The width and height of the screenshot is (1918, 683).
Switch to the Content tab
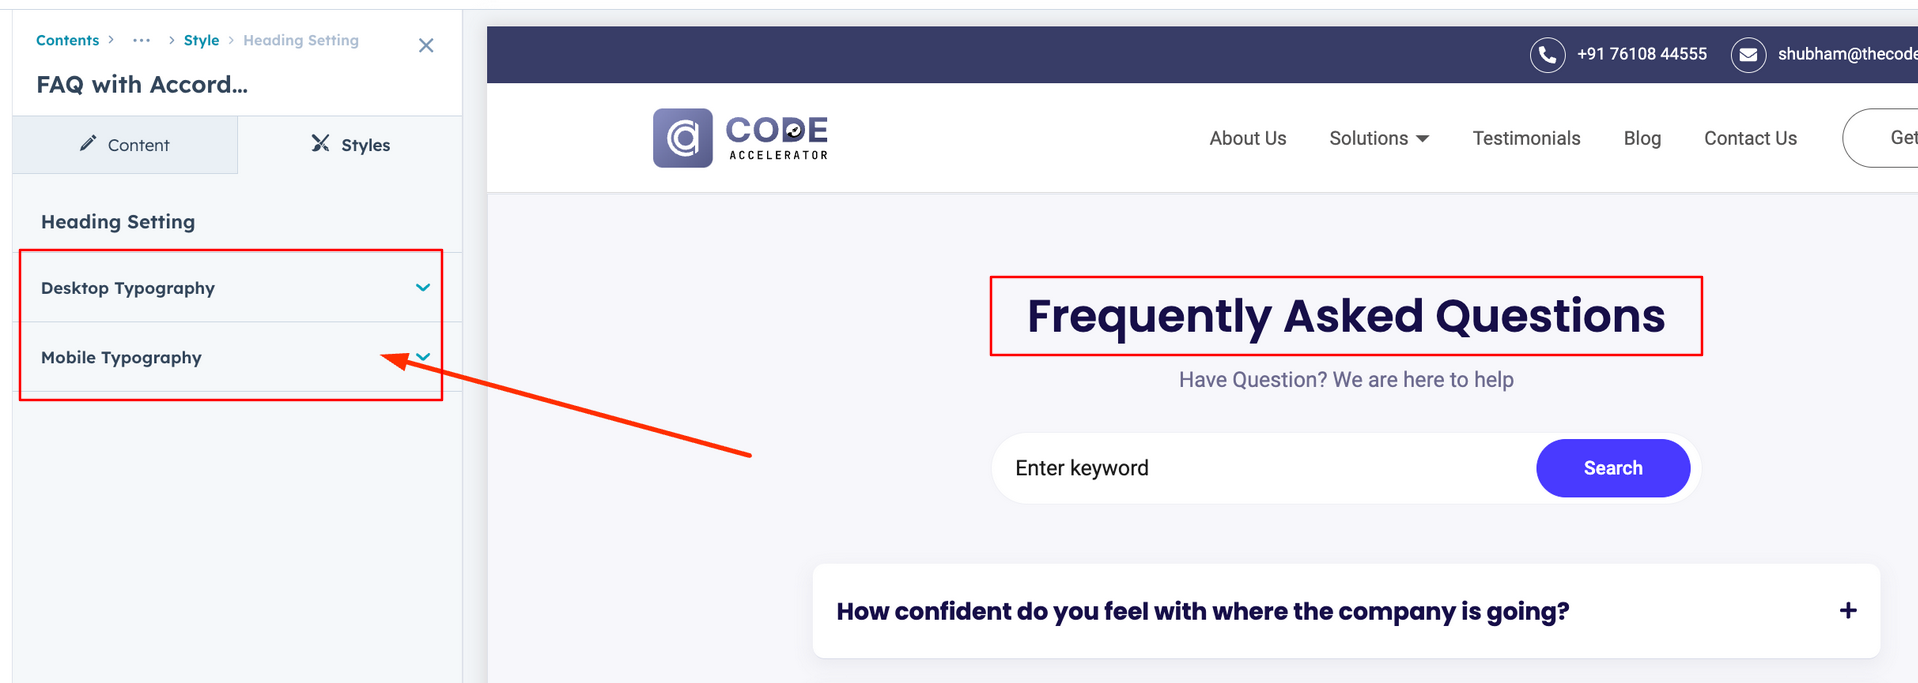point(125,144)
